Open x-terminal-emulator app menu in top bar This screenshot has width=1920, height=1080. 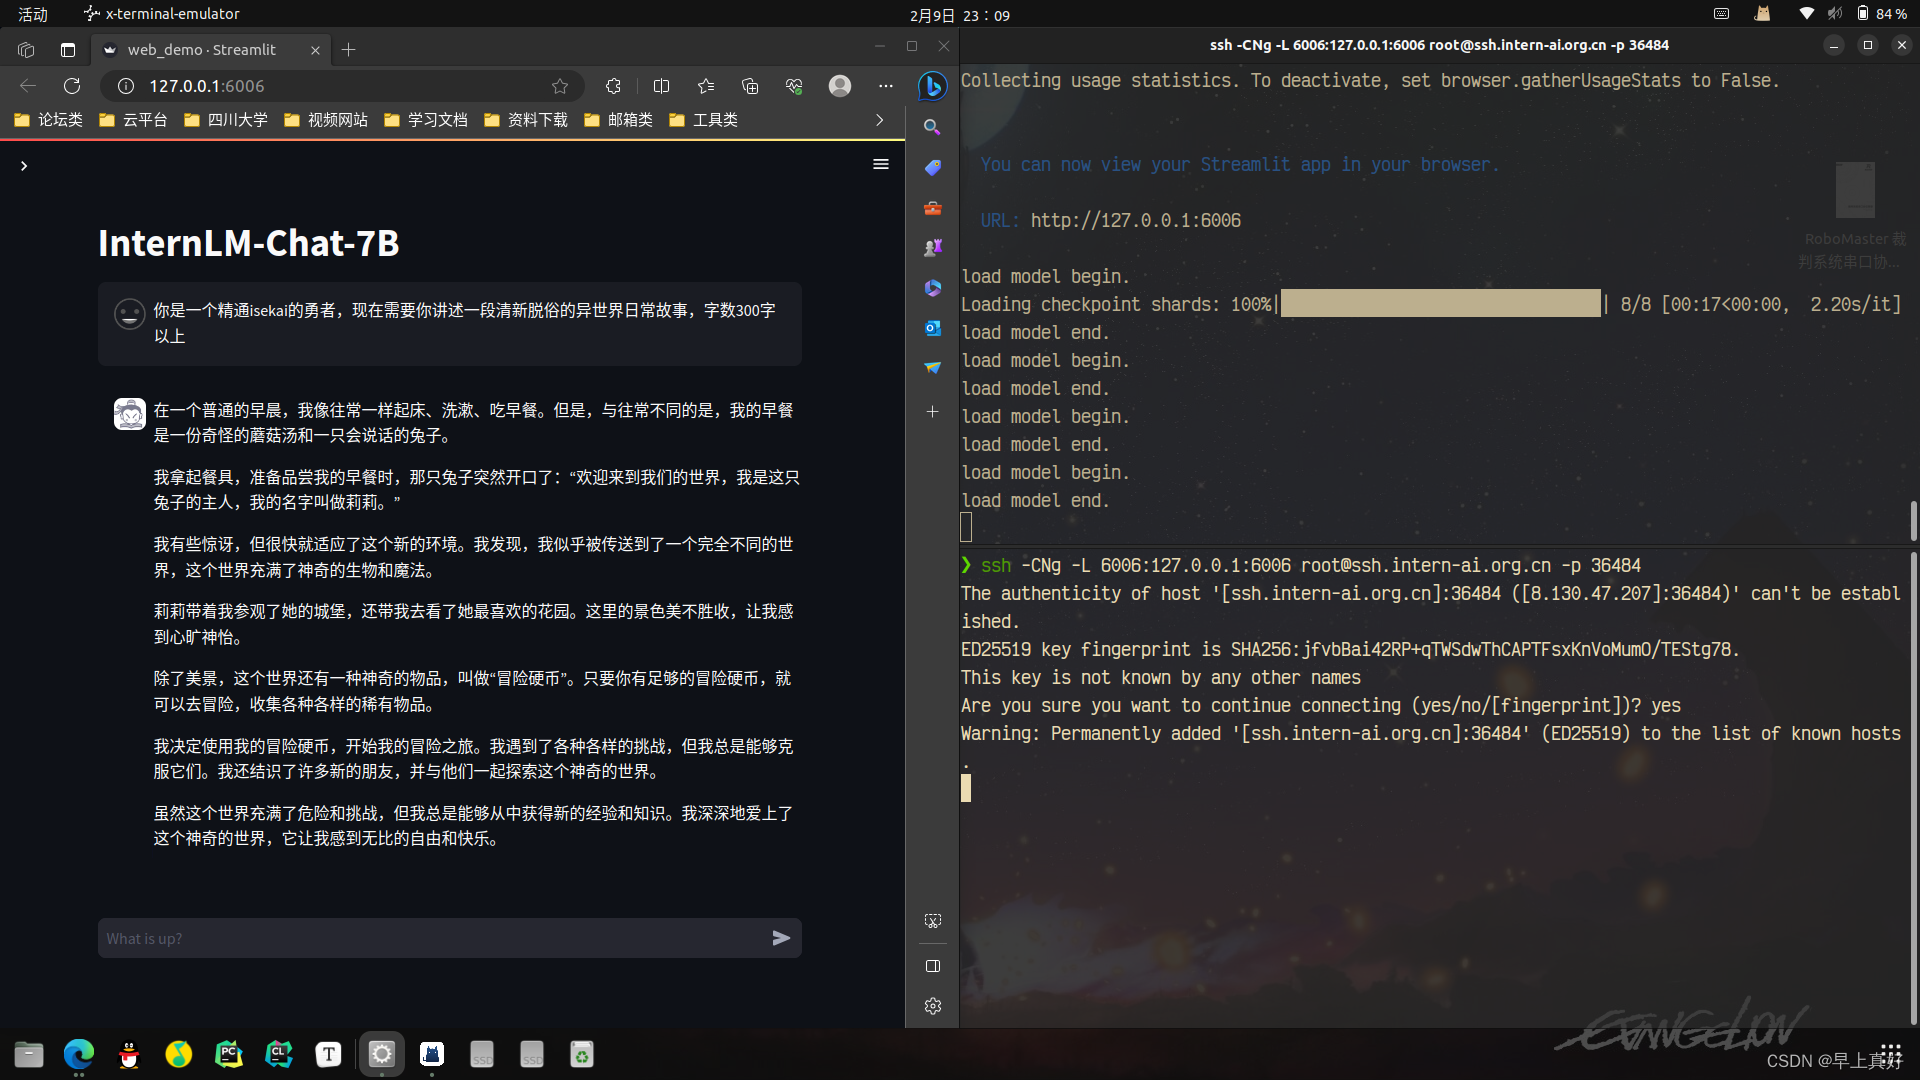pyautogui.click(x=162, y=14)
